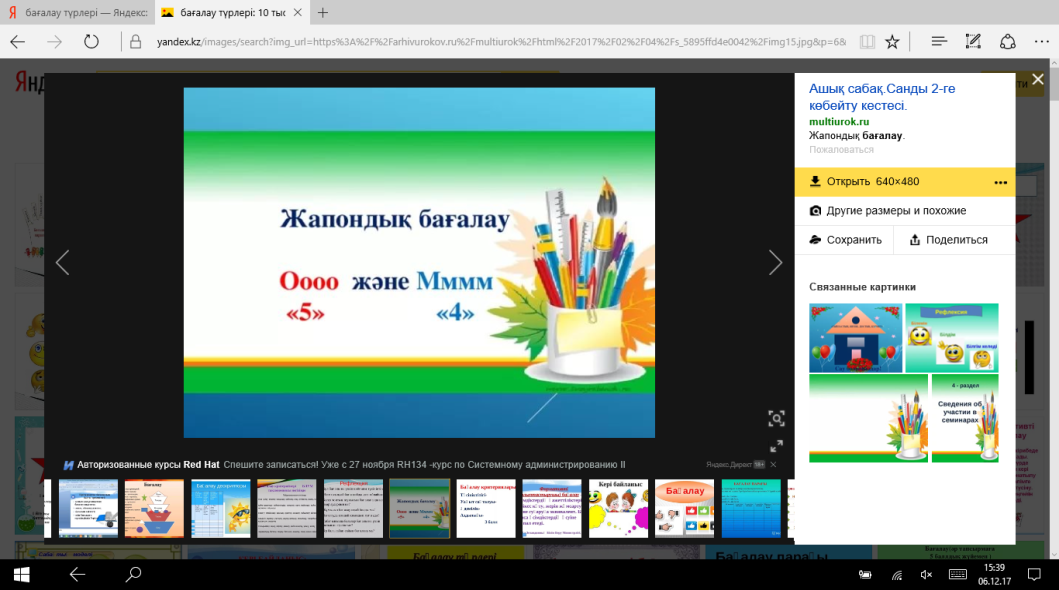Click the Edge refresh page icon
This screenshot has height=590, width=1059.
click(91, 42)
